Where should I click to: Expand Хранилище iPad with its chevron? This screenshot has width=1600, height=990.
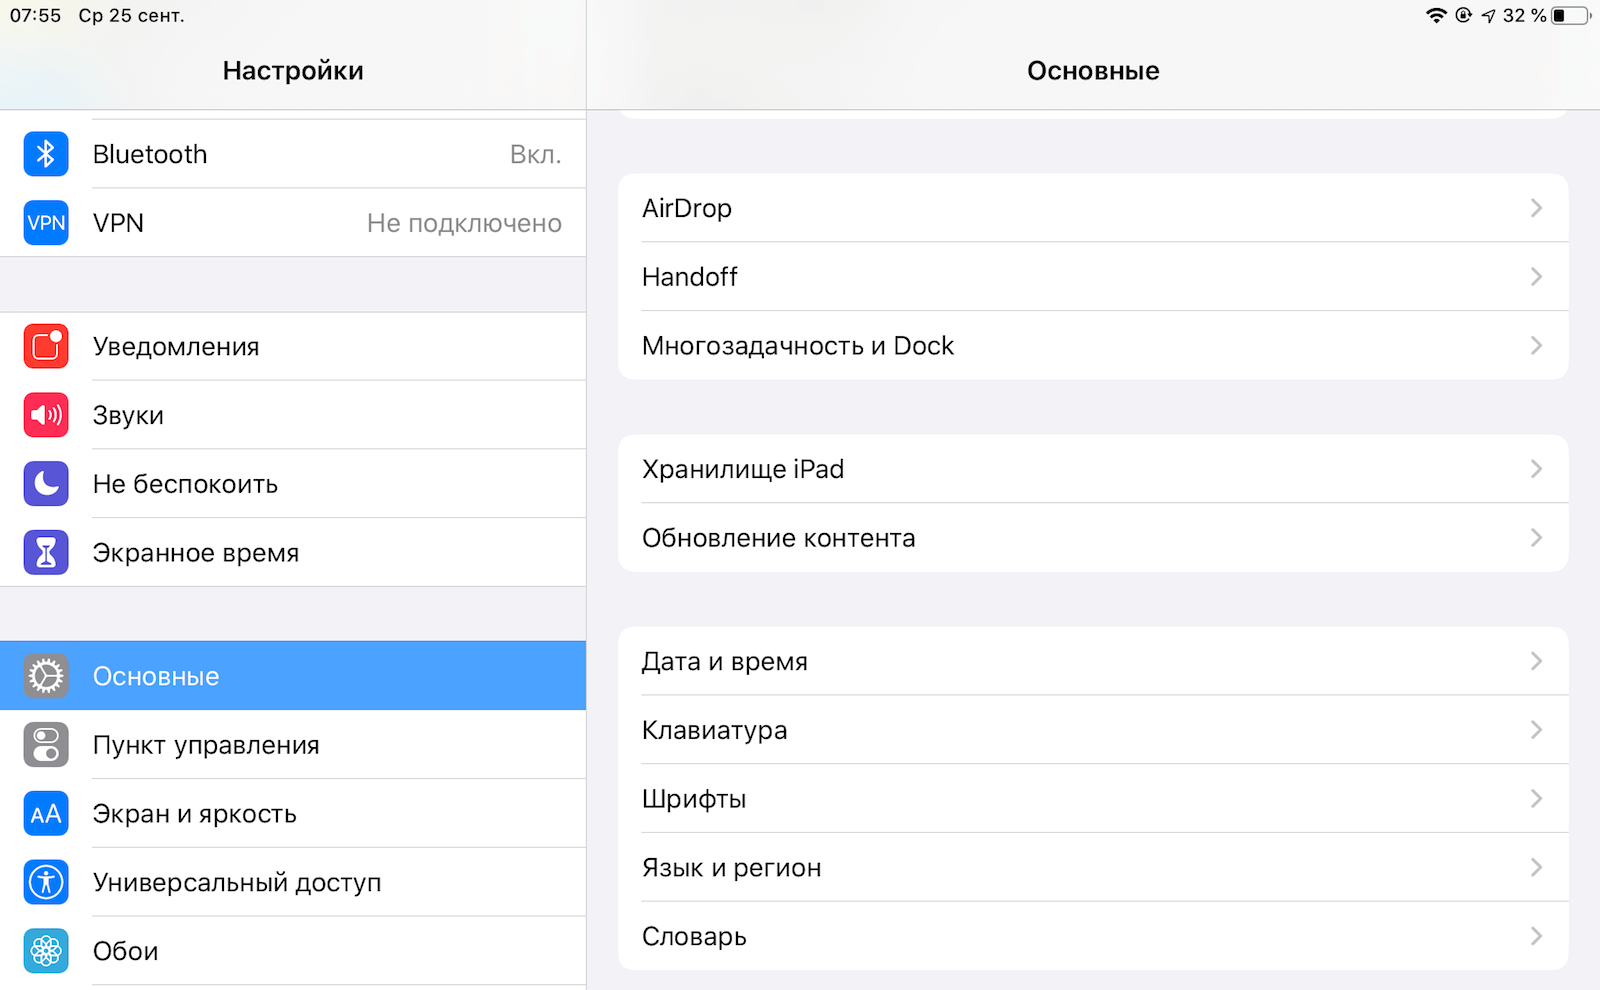1536,469
